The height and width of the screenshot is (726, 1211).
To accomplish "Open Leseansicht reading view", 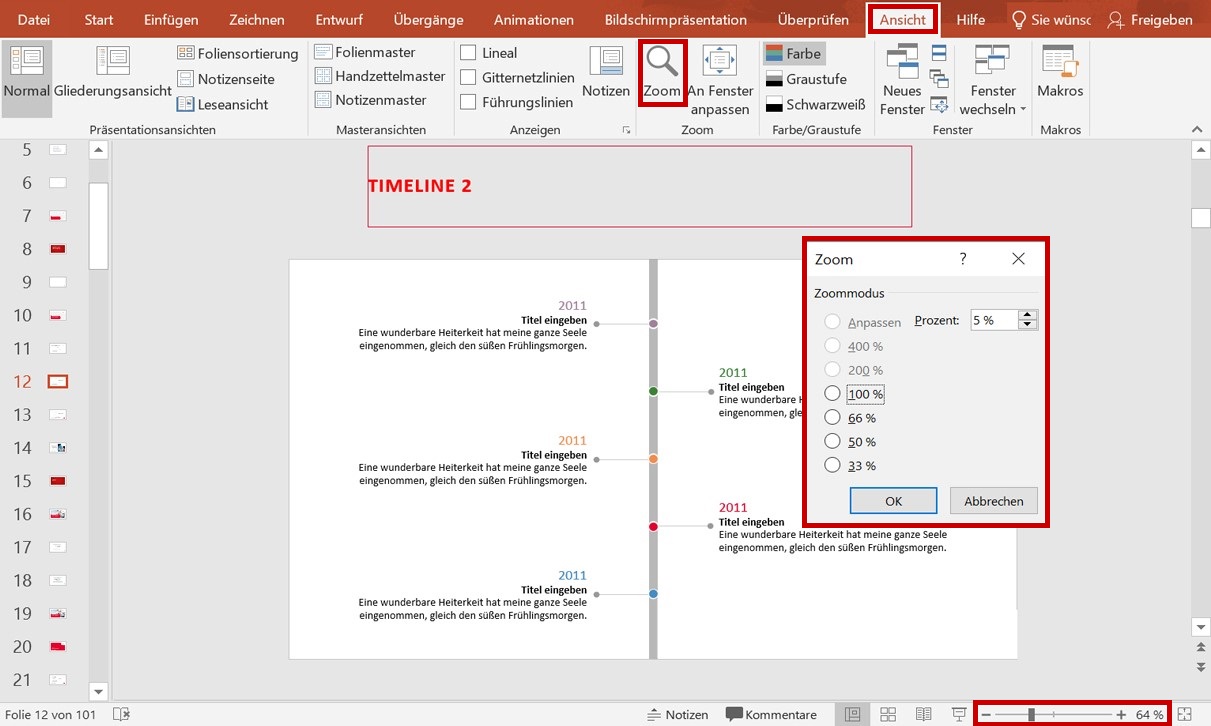I will pos(222,104).
